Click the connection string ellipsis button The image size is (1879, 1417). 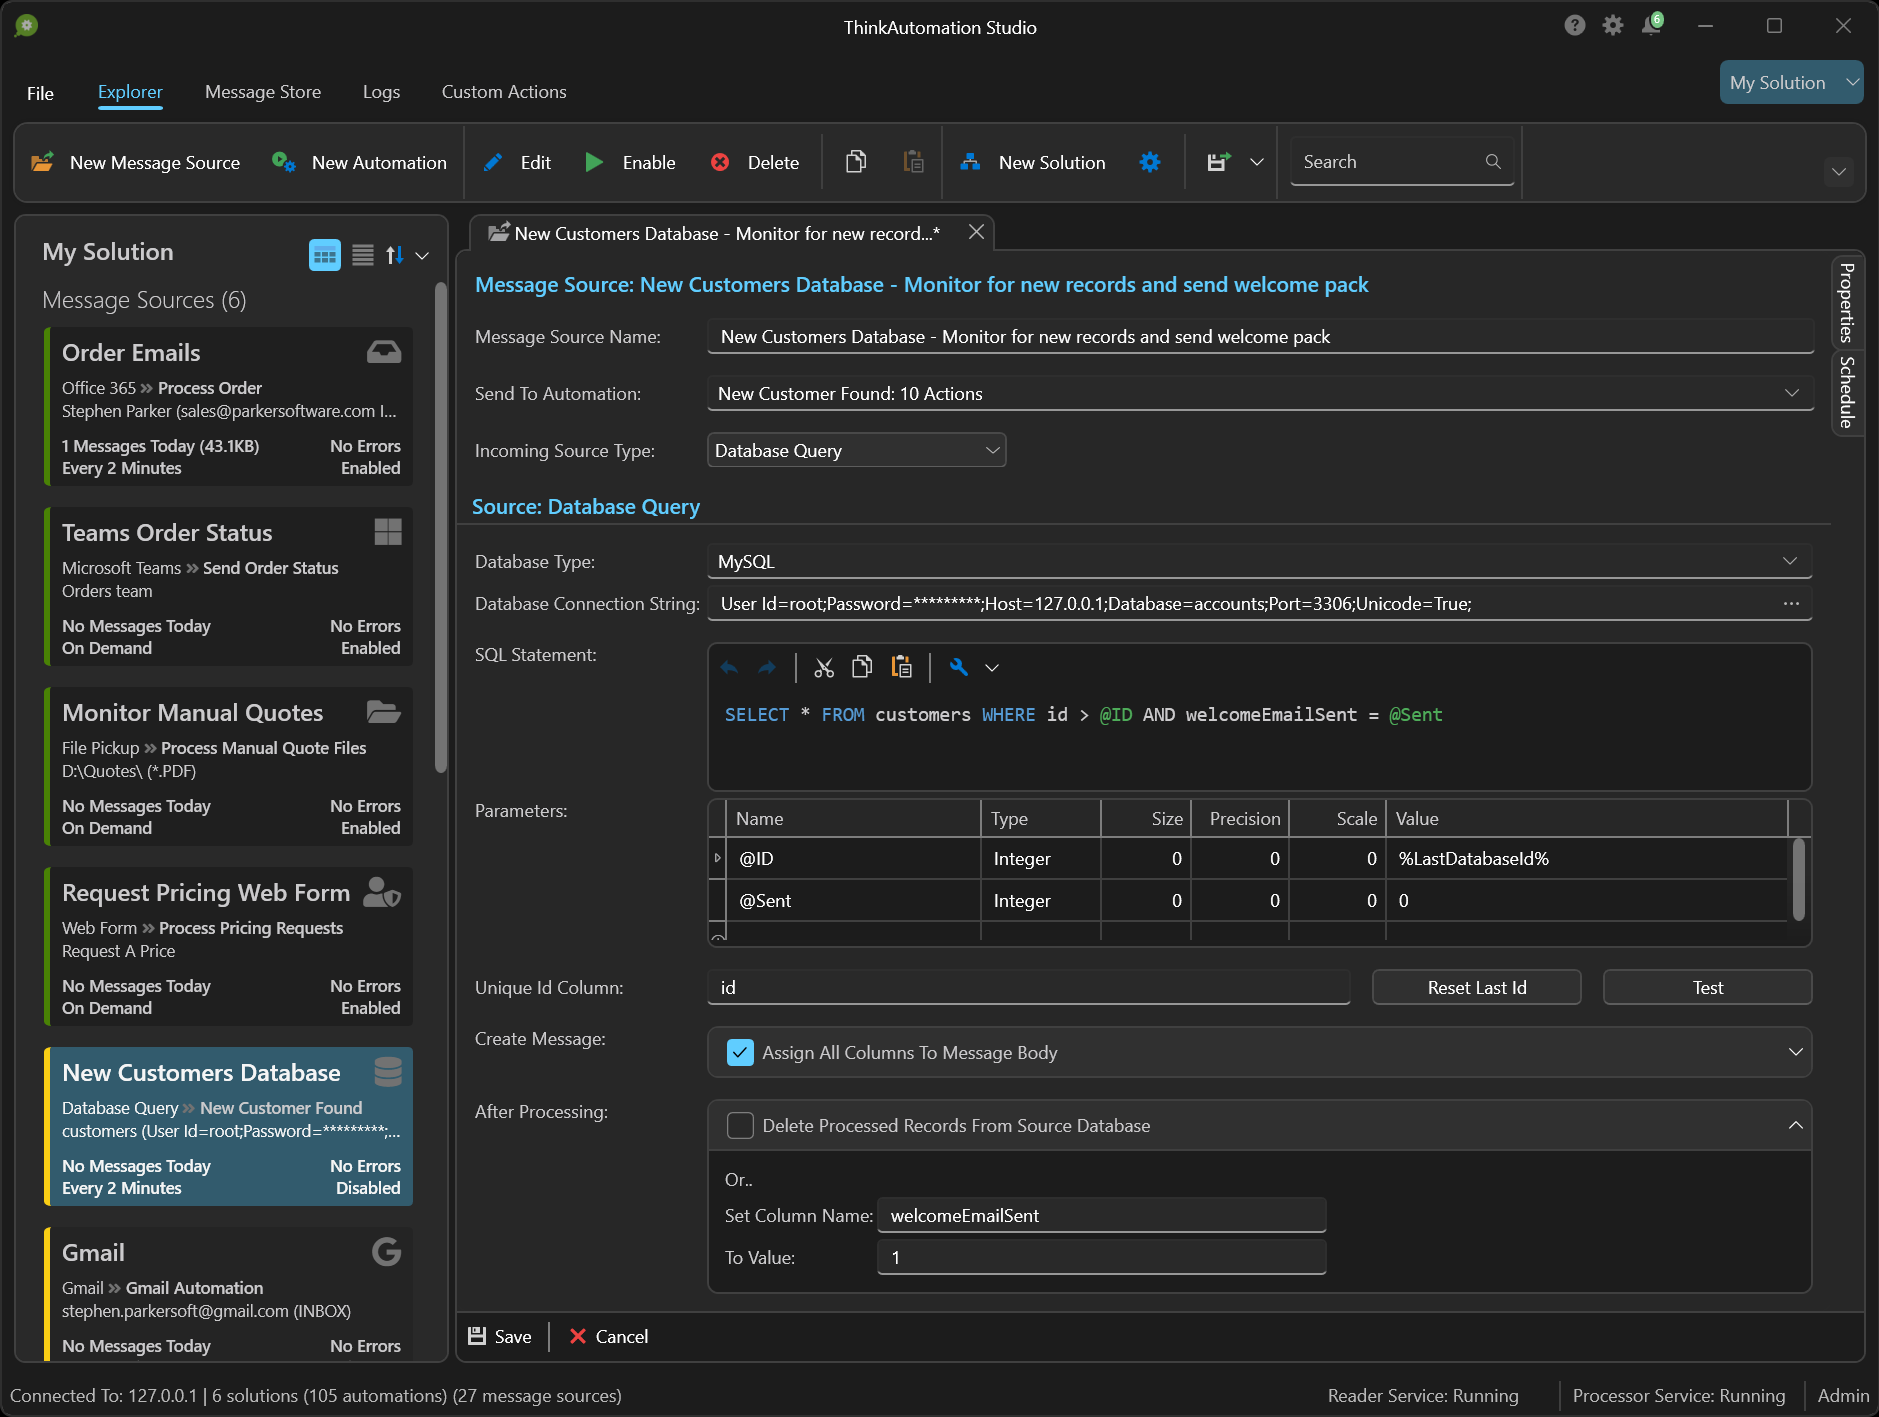1791,604
